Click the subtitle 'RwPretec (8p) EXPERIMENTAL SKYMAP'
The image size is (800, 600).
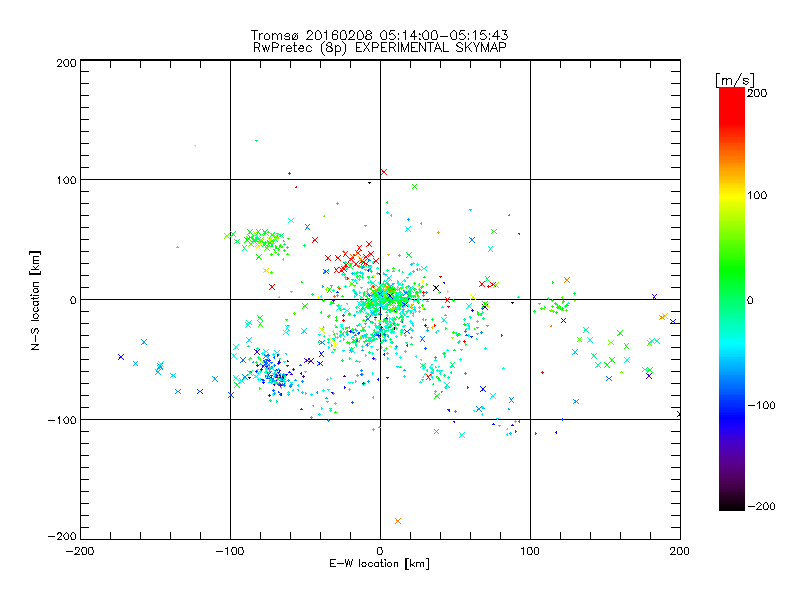(380, 48)
